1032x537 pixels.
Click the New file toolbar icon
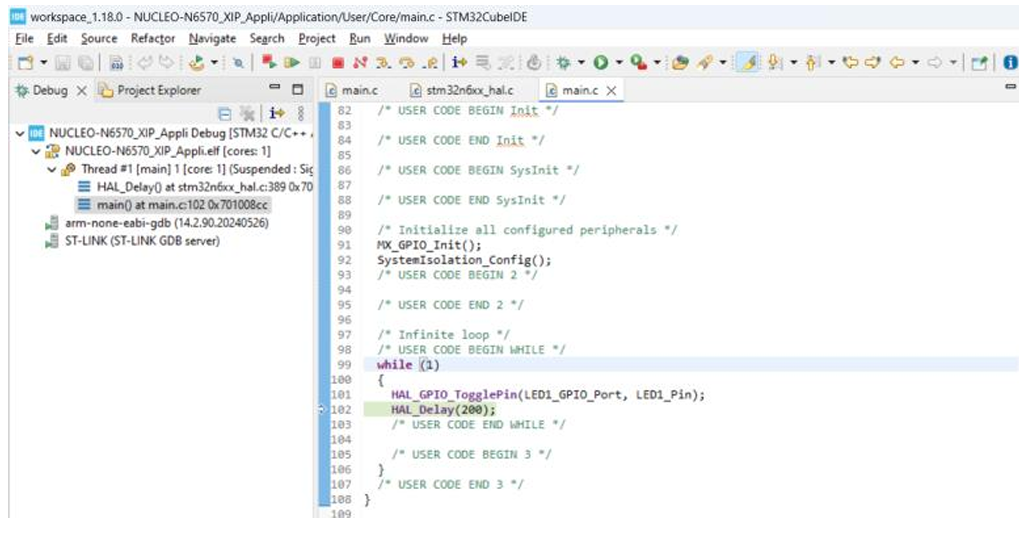(x=25, y=63)
